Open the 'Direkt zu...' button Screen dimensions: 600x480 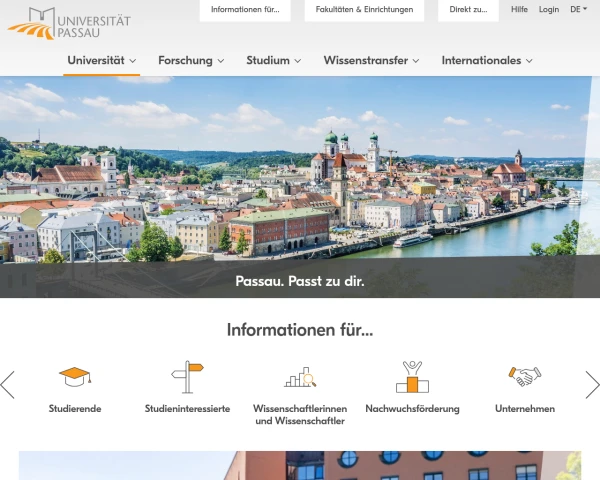pos(468,10)
